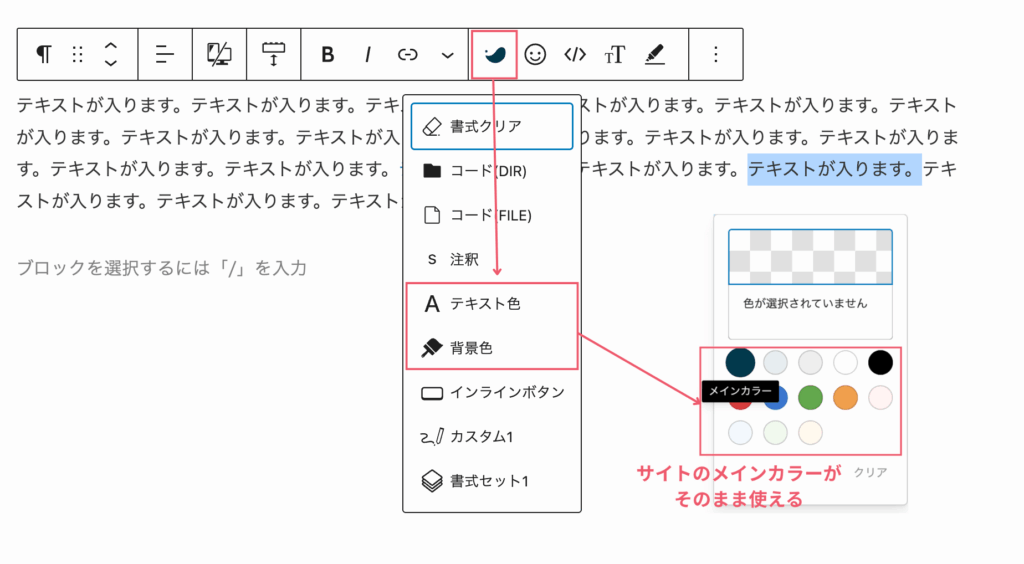Open the text alignment options
This screenshot has height=564, width=1024.
(165, 54)
